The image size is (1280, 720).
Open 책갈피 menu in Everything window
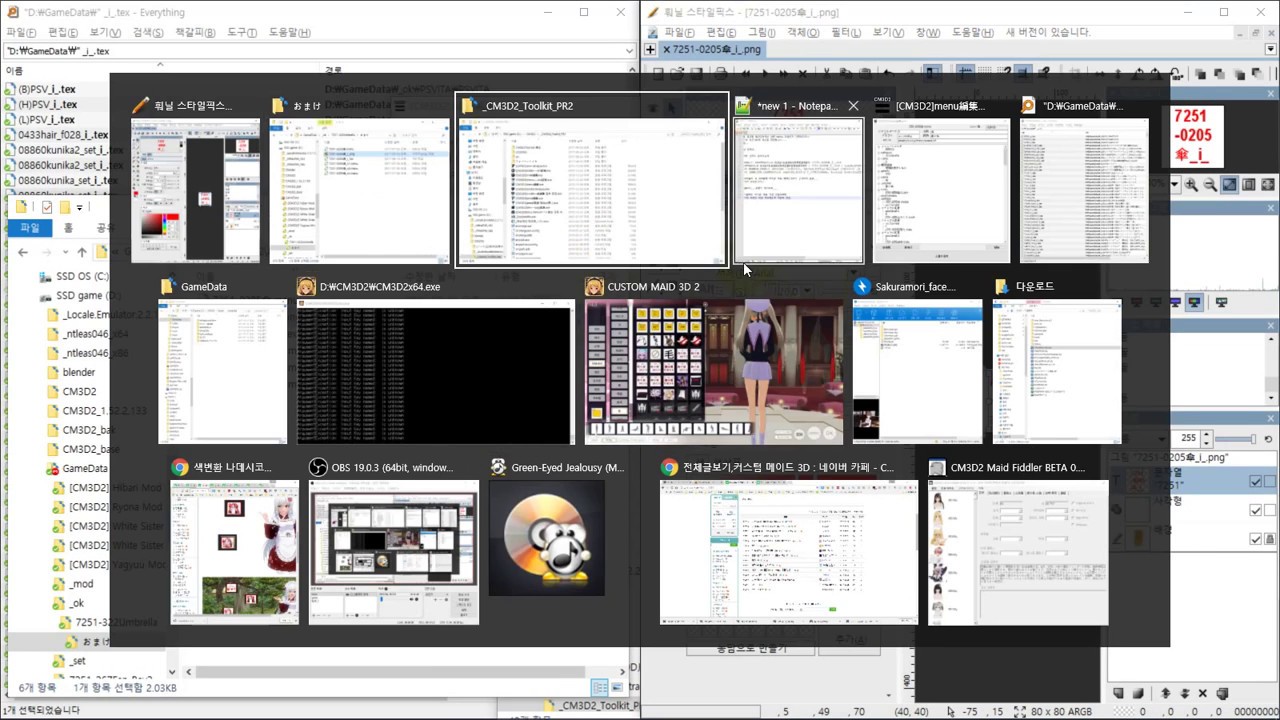click(x=195, y=32)
